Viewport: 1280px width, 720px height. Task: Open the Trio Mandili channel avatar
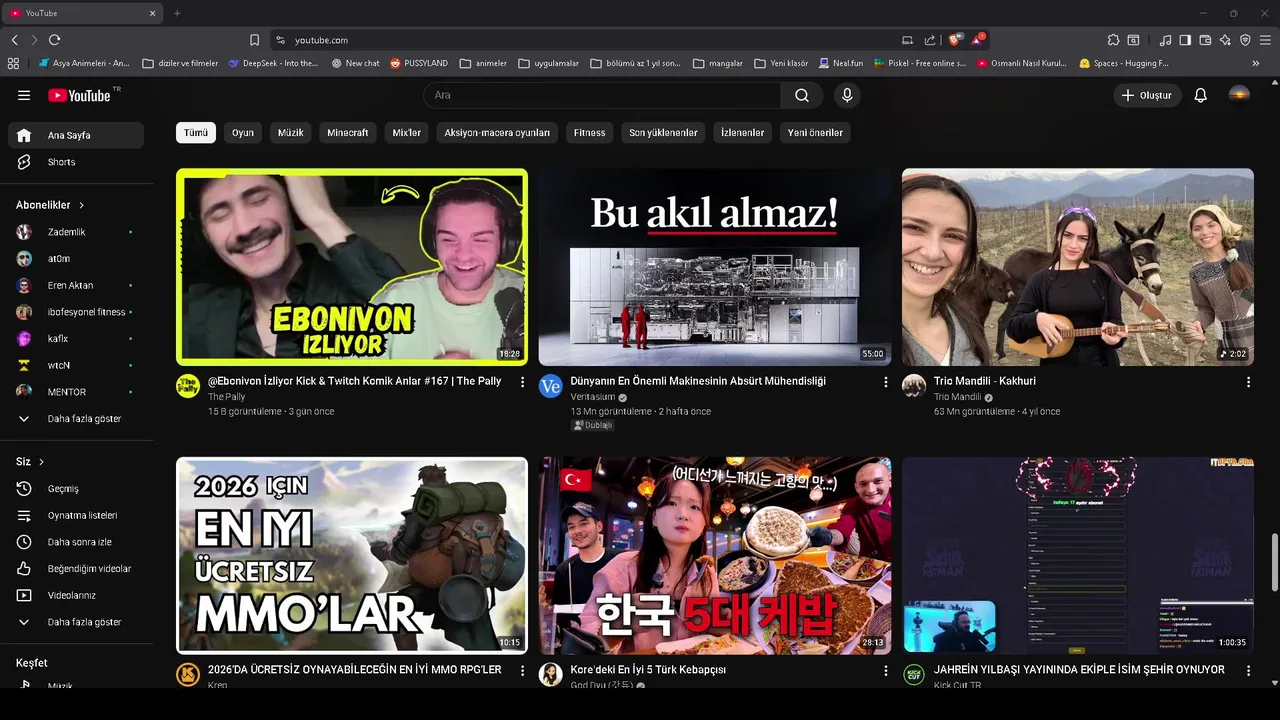coord(914,386)
